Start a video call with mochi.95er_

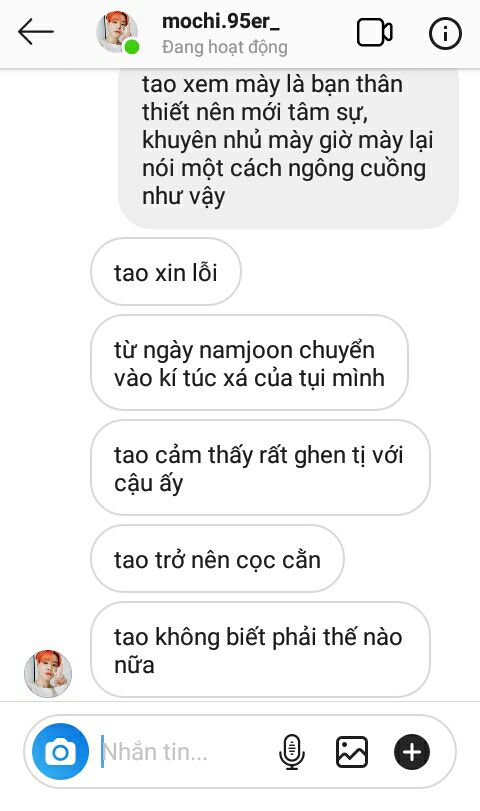pyautogui.click(x=374, y=33)
